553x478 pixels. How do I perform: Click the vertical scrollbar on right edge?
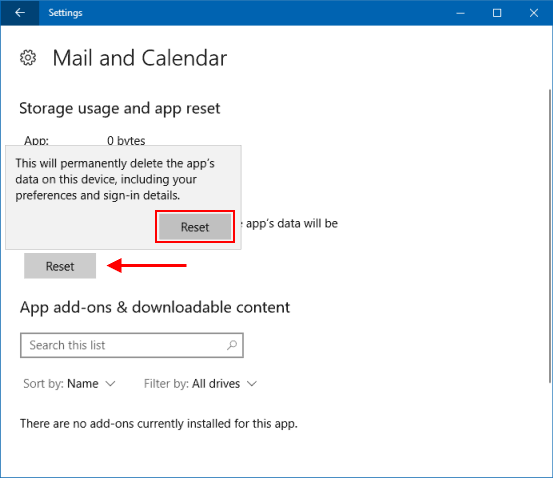tap(550, 236)
